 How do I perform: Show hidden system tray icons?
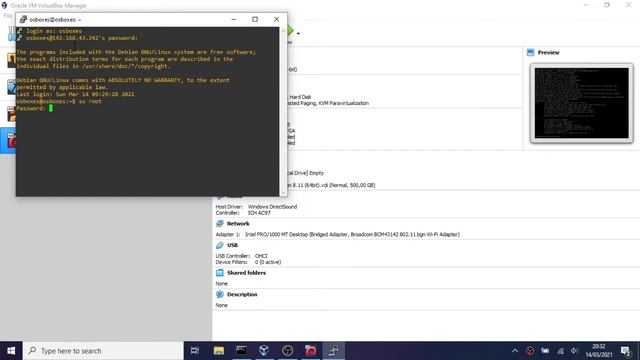pos(515,351)
